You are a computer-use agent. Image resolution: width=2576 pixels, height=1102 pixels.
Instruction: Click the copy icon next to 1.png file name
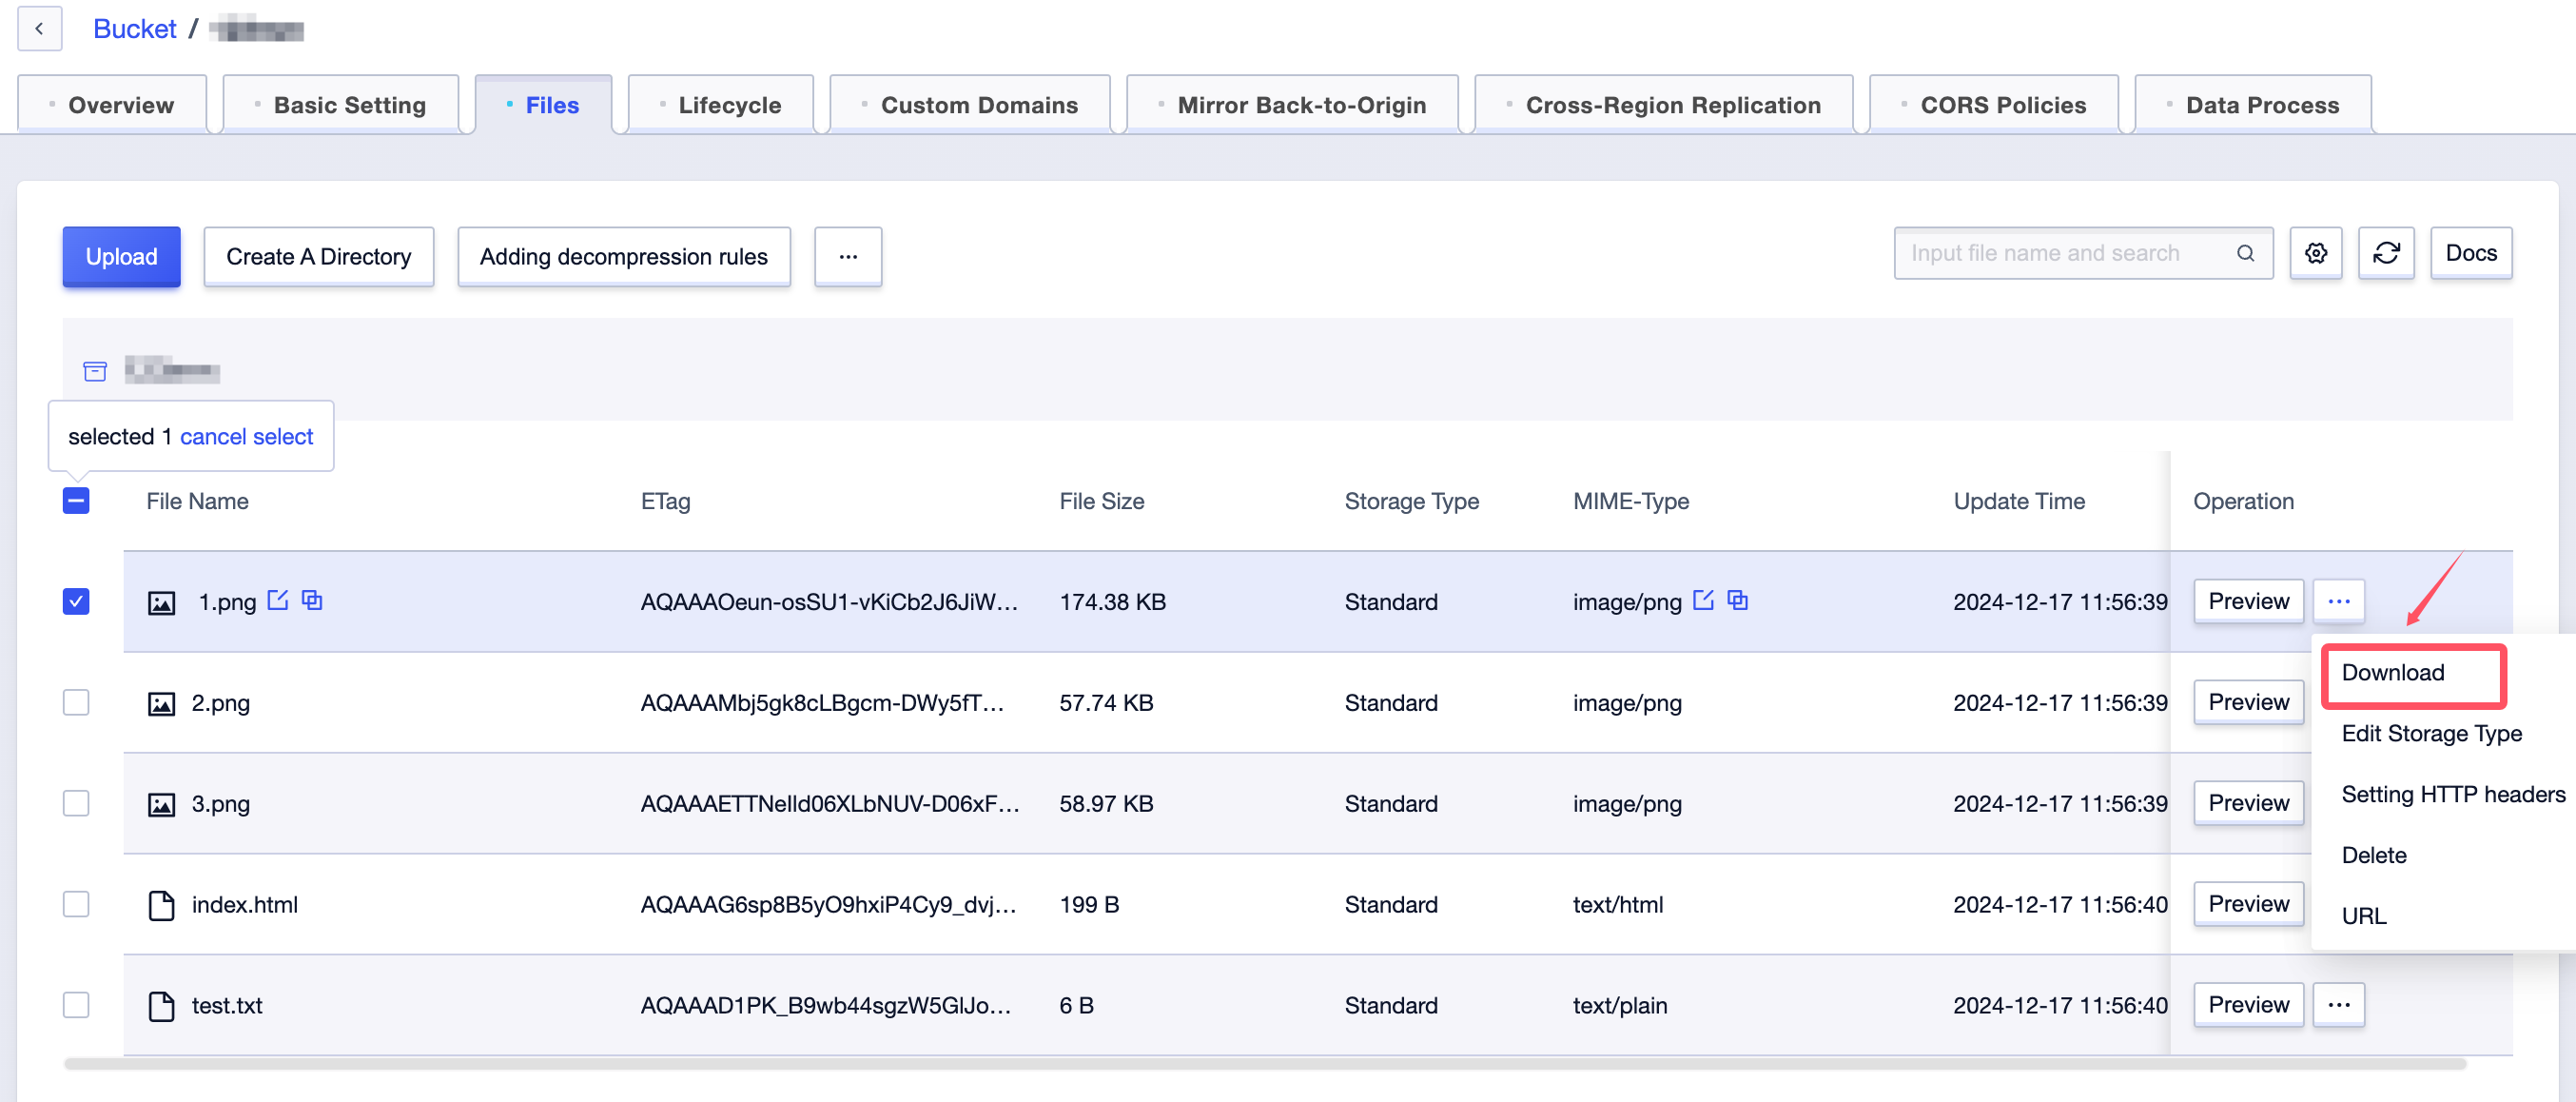click(312, 600)
